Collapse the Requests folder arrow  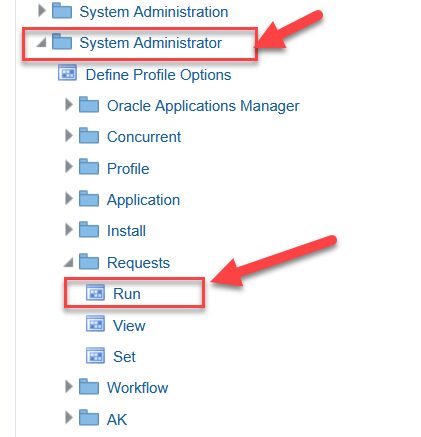(69, 262)
